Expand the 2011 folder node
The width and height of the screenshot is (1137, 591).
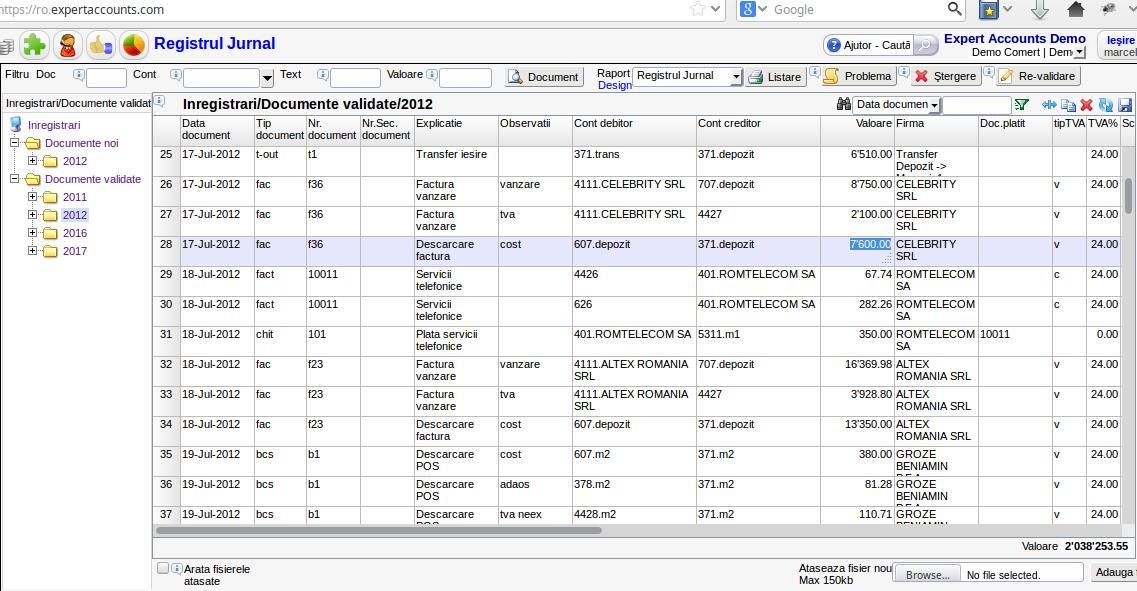pos(33,197)
